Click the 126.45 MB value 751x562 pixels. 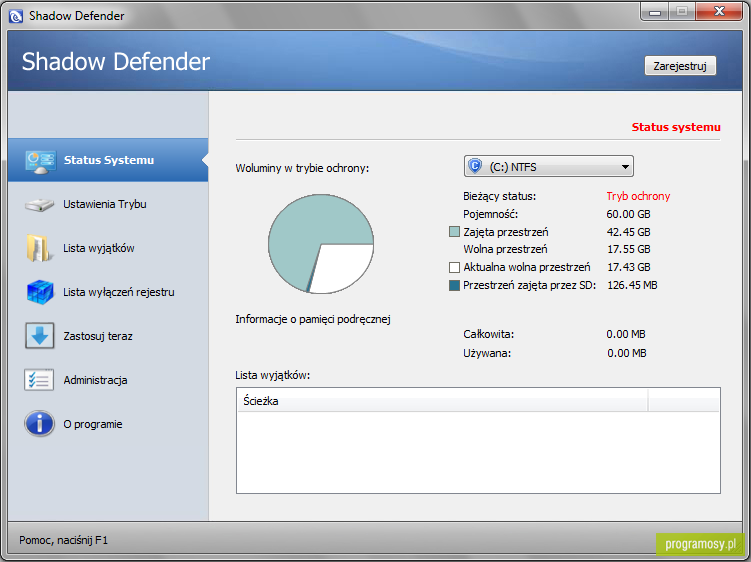click(632, 285)
